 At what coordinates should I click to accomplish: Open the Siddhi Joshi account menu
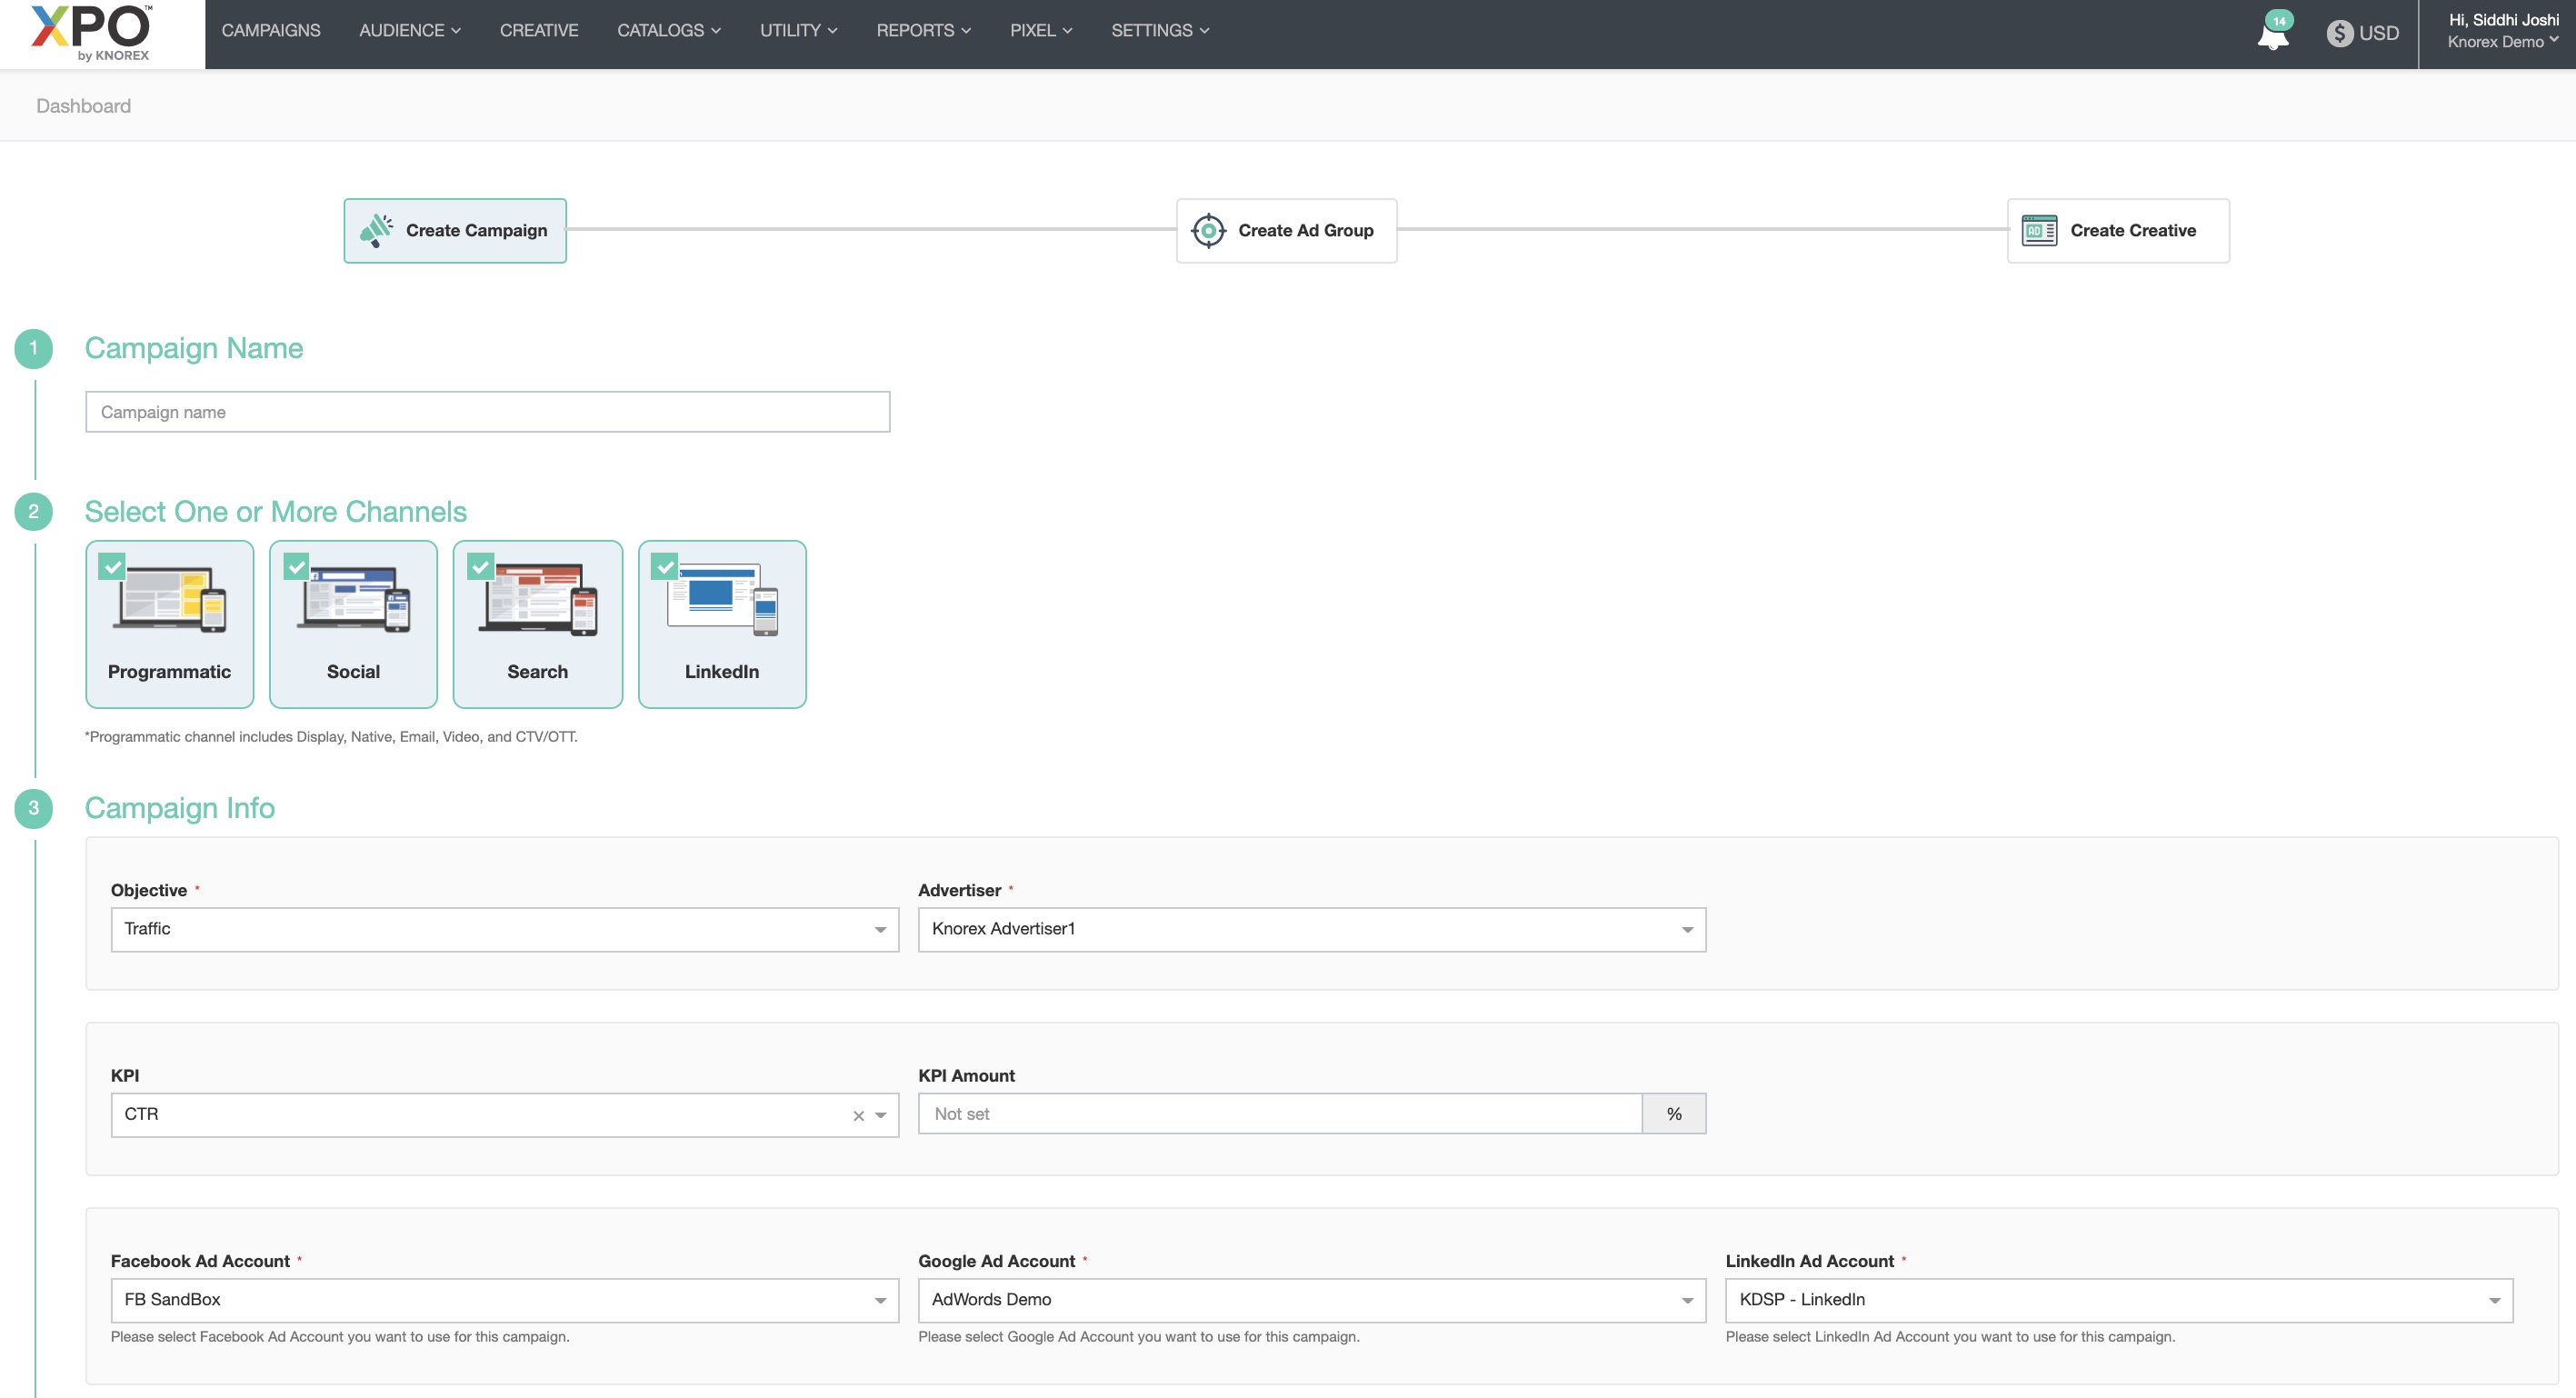[2502, 31]
